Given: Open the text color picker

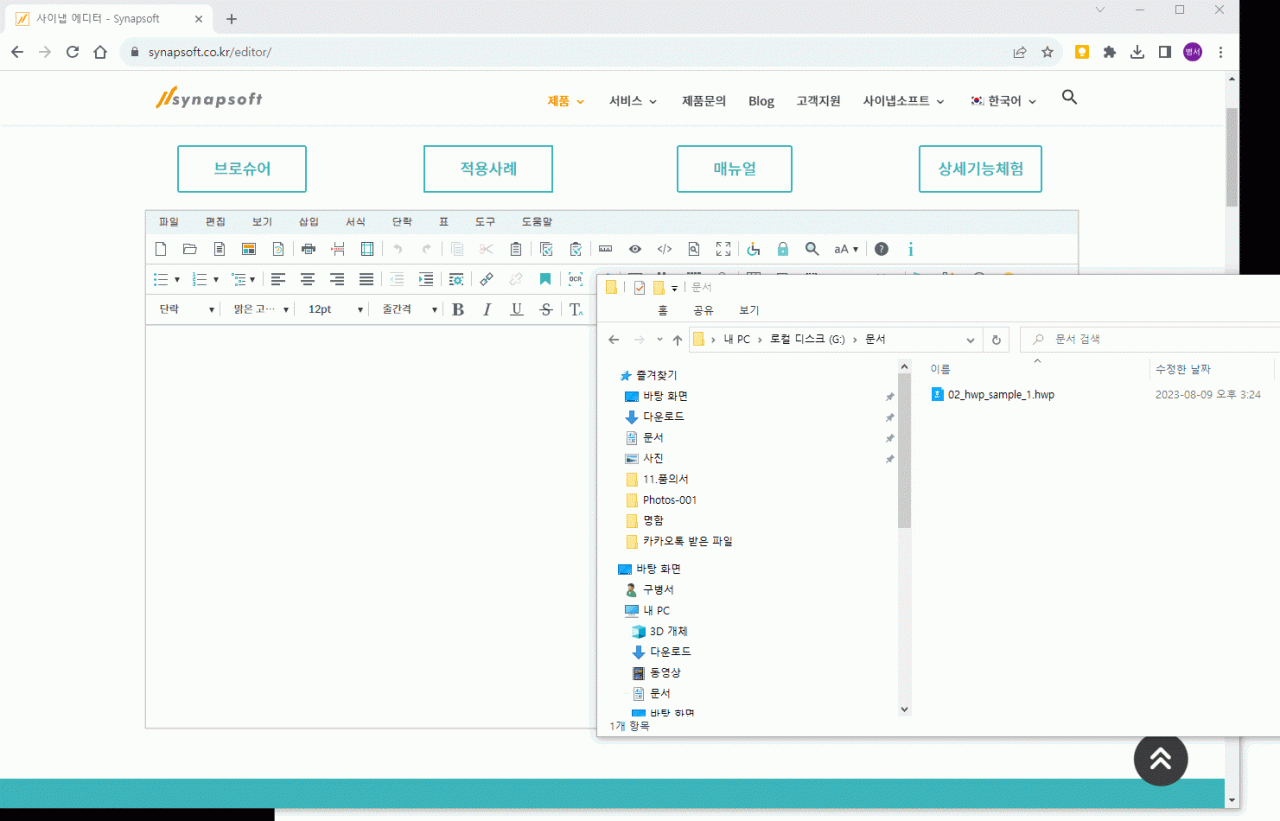Looking at the screenshot, I should 576,310.
